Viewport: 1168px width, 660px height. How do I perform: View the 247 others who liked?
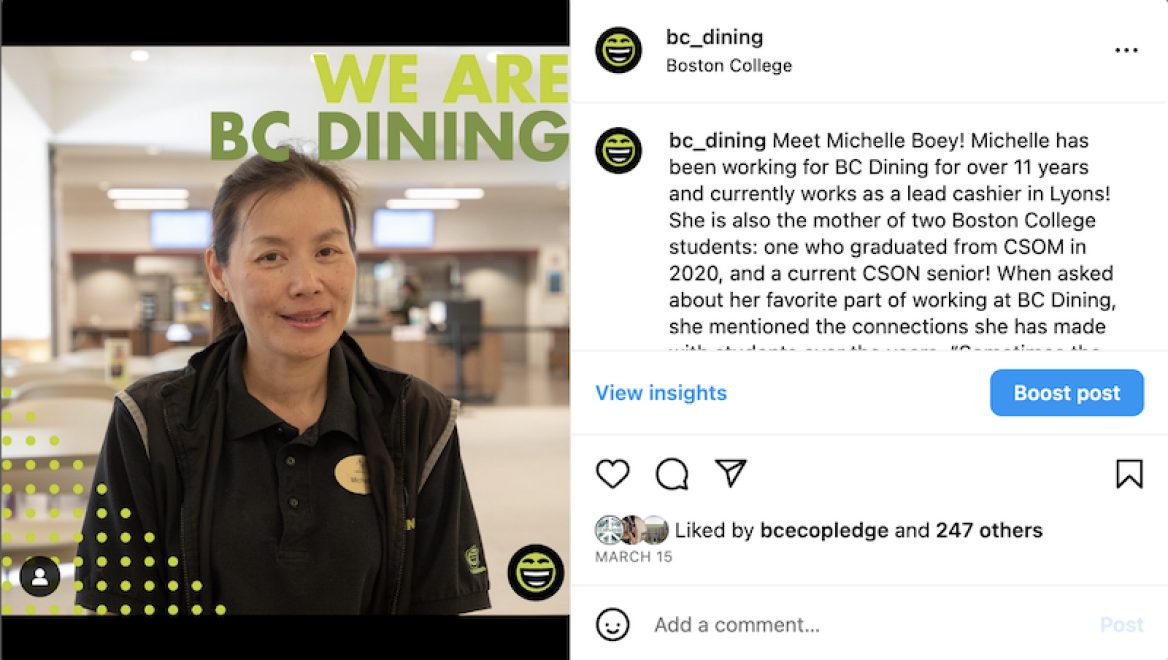pos(989,530)
